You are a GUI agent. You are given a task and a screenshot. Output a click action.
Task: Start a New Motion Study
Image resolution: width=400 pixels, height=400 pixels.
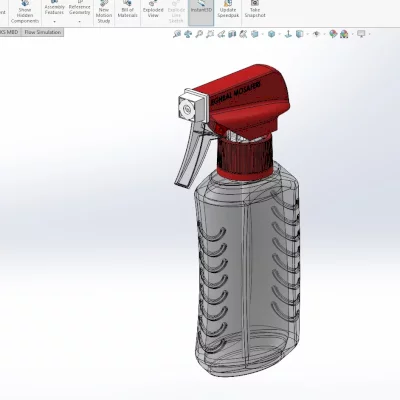click(104, 13)
